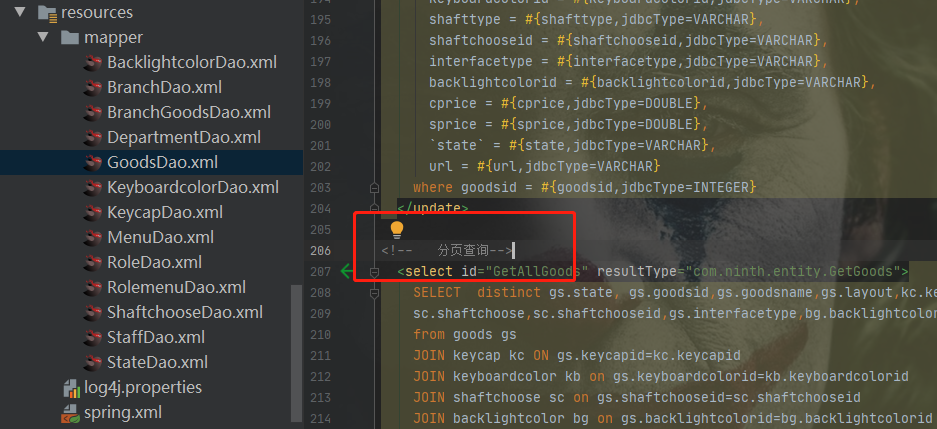Click the "GetAllGoods" id value
The image size is (937, 429).
[537, 272]
